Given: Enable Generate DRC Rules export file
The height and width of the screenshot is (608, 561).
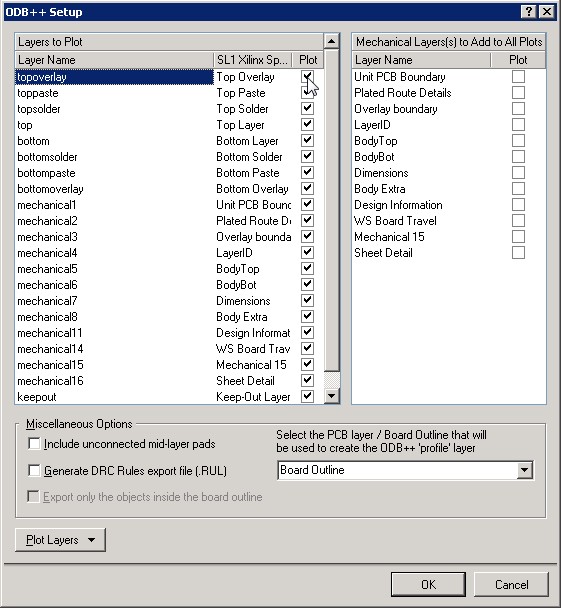Looking at the screenshot, I should point(34,470).
